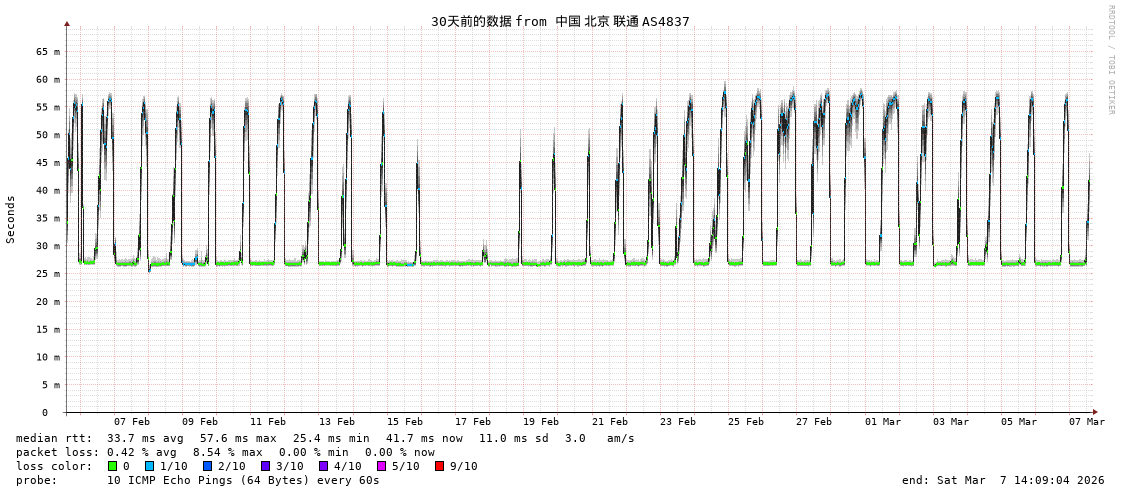Viewport: 1121px width, 494px height.
Task: Click the graph title mentioning AS4837
Action: 560,21
